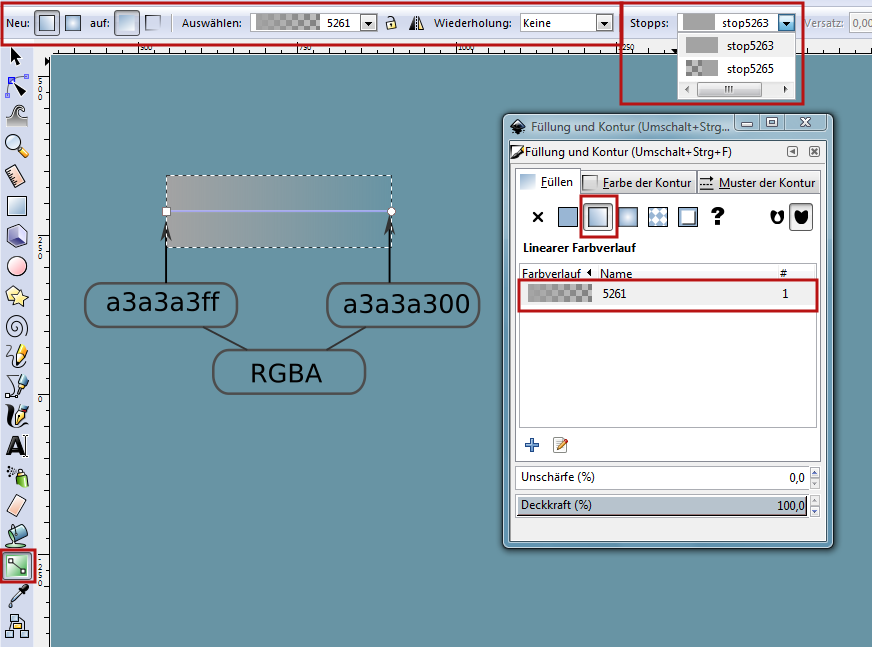Click the Deckkraft opacity slider
Image resolution: width=872 pixels, height=647 pixels.
point(660,505)
